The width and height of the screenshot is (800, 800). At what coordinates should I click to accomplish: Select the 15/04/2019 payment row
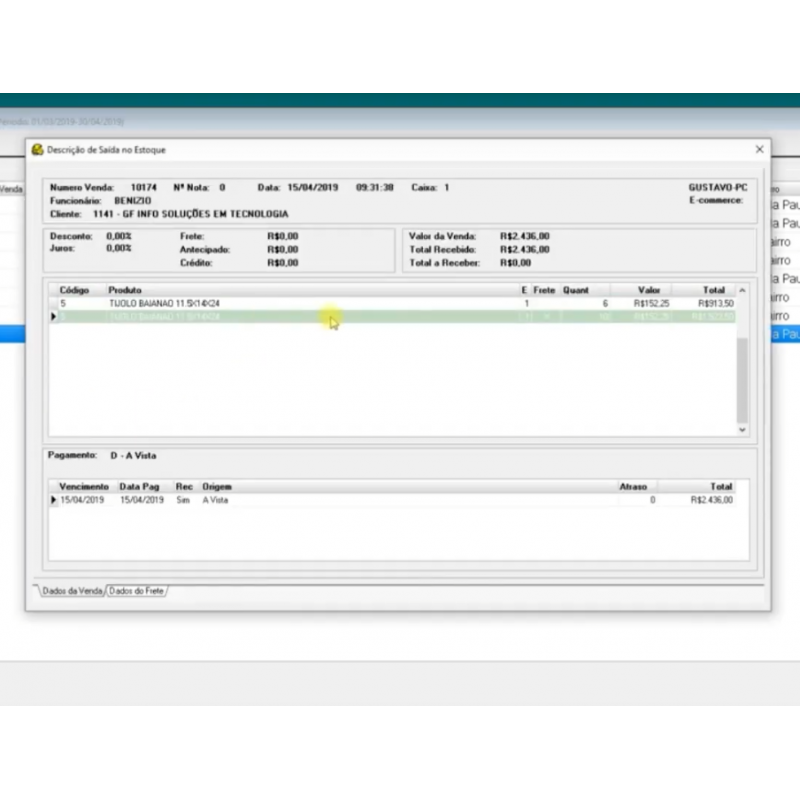click(x=300, y=500)
